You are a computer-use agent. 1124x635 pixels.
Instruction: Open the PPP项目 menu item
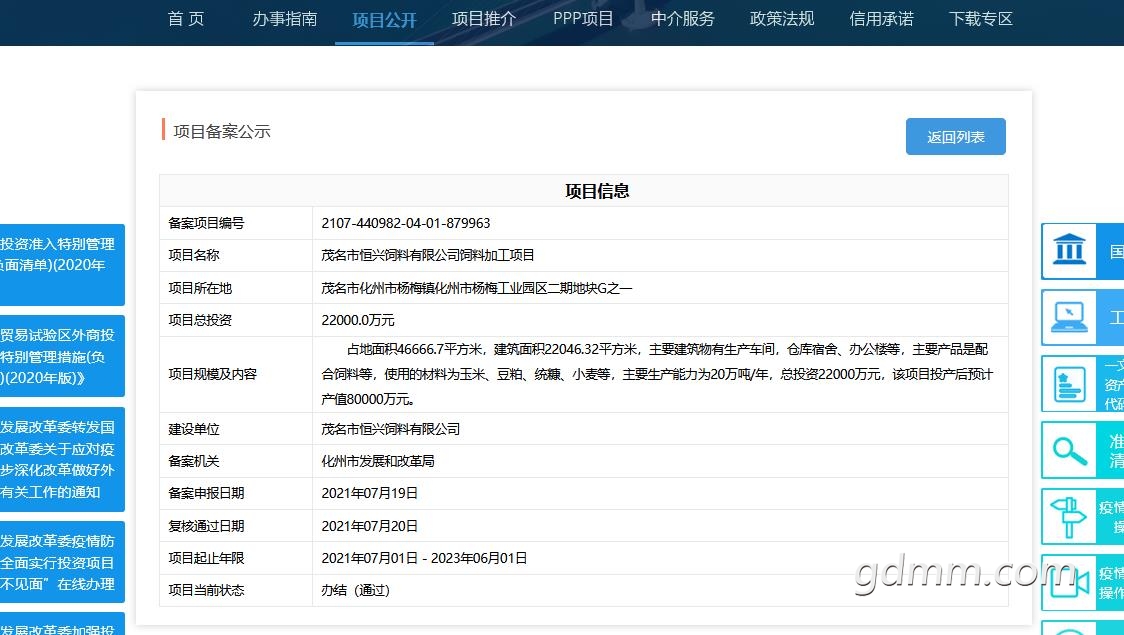[583, 19]
